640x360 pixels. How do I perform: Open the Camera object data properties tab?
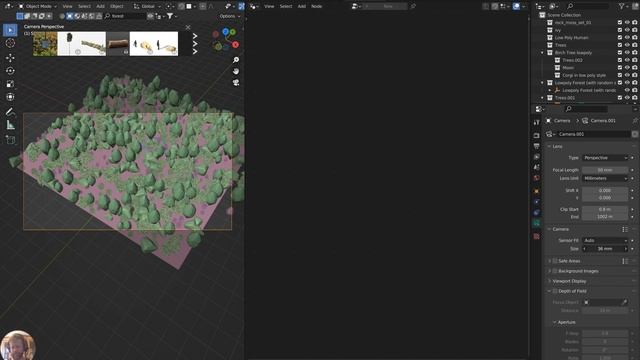coord(536,223)
